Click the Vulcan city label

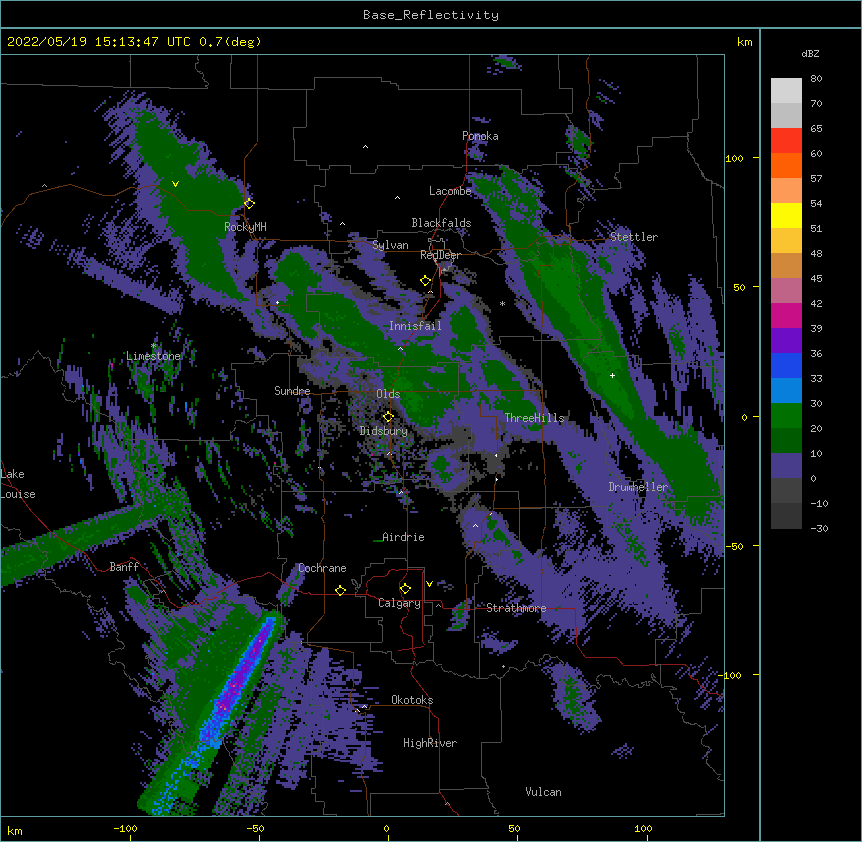pyautogui.click(x=543, y=792)
